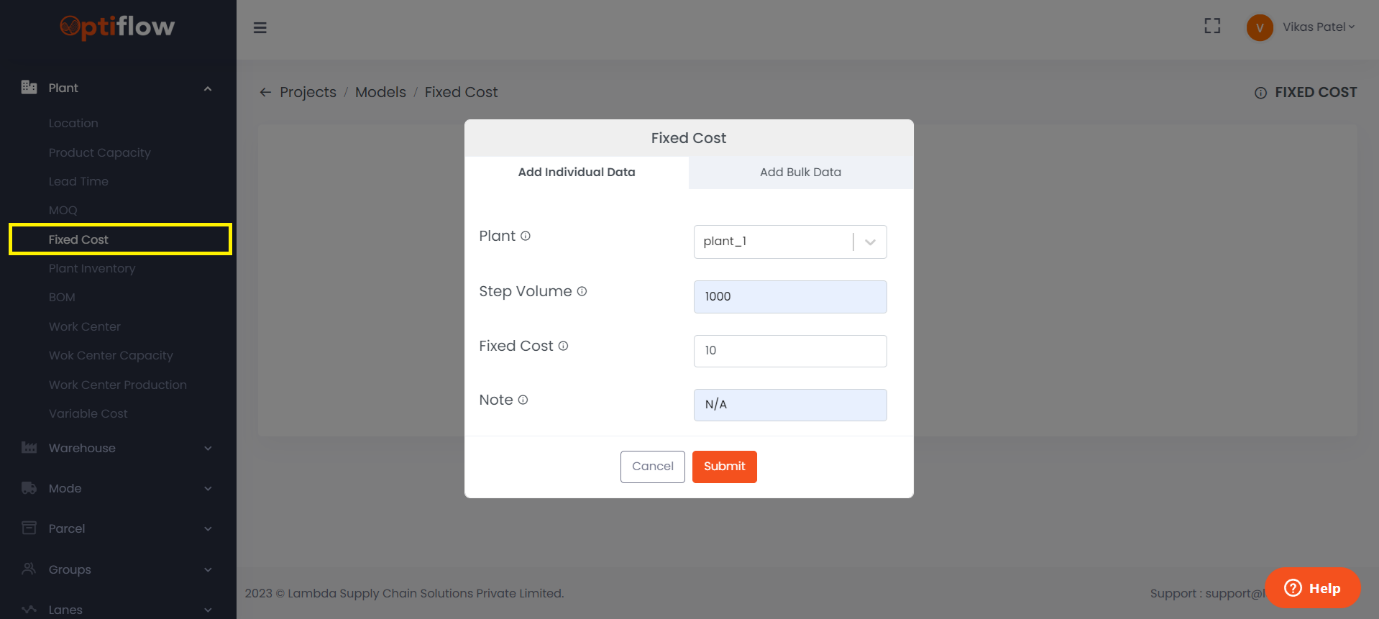Open Product Capacity in the sidebar

point(100,153)
